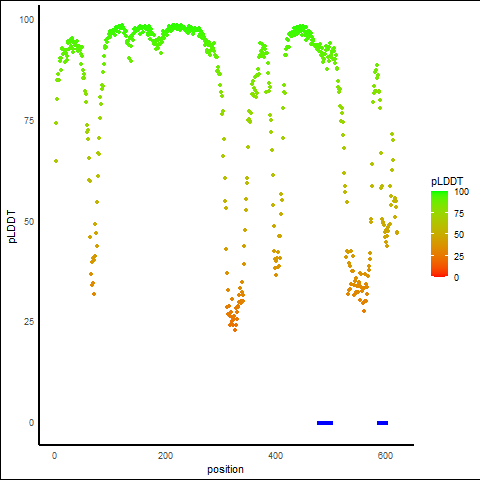Click the y-axis tick label 100
This screenshot has width=480, height=480.
point(27,20)
